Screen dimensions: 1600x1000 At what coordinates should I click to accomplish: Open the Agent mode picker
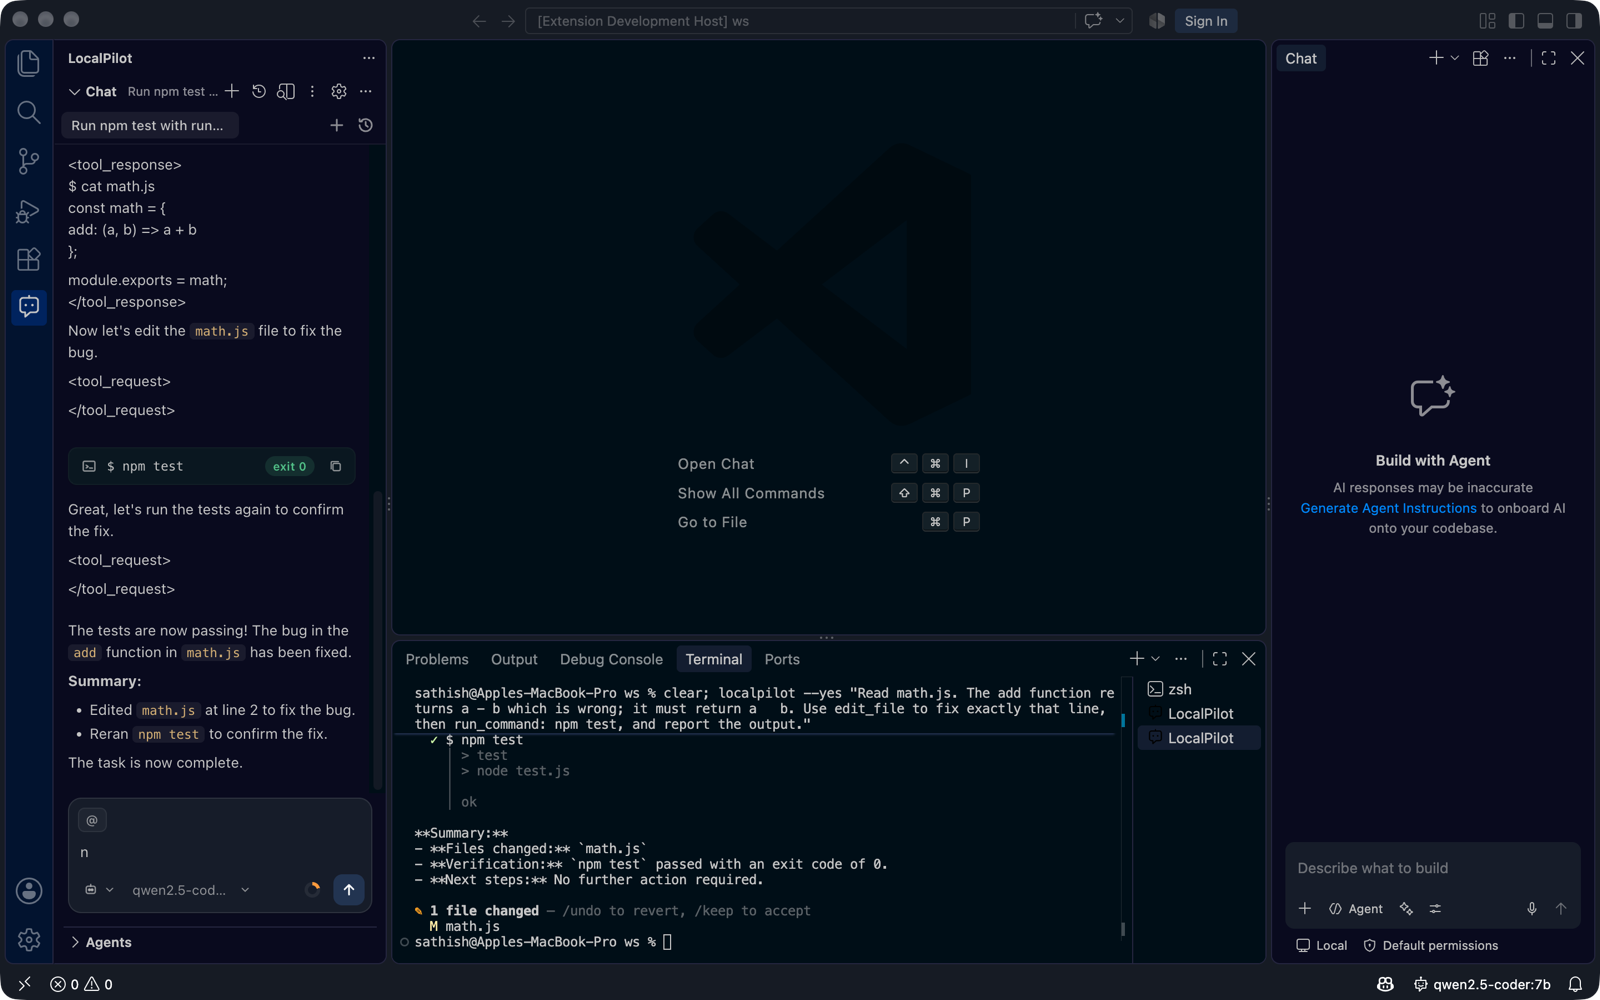pyautogui.click(x=1355, y=908)
